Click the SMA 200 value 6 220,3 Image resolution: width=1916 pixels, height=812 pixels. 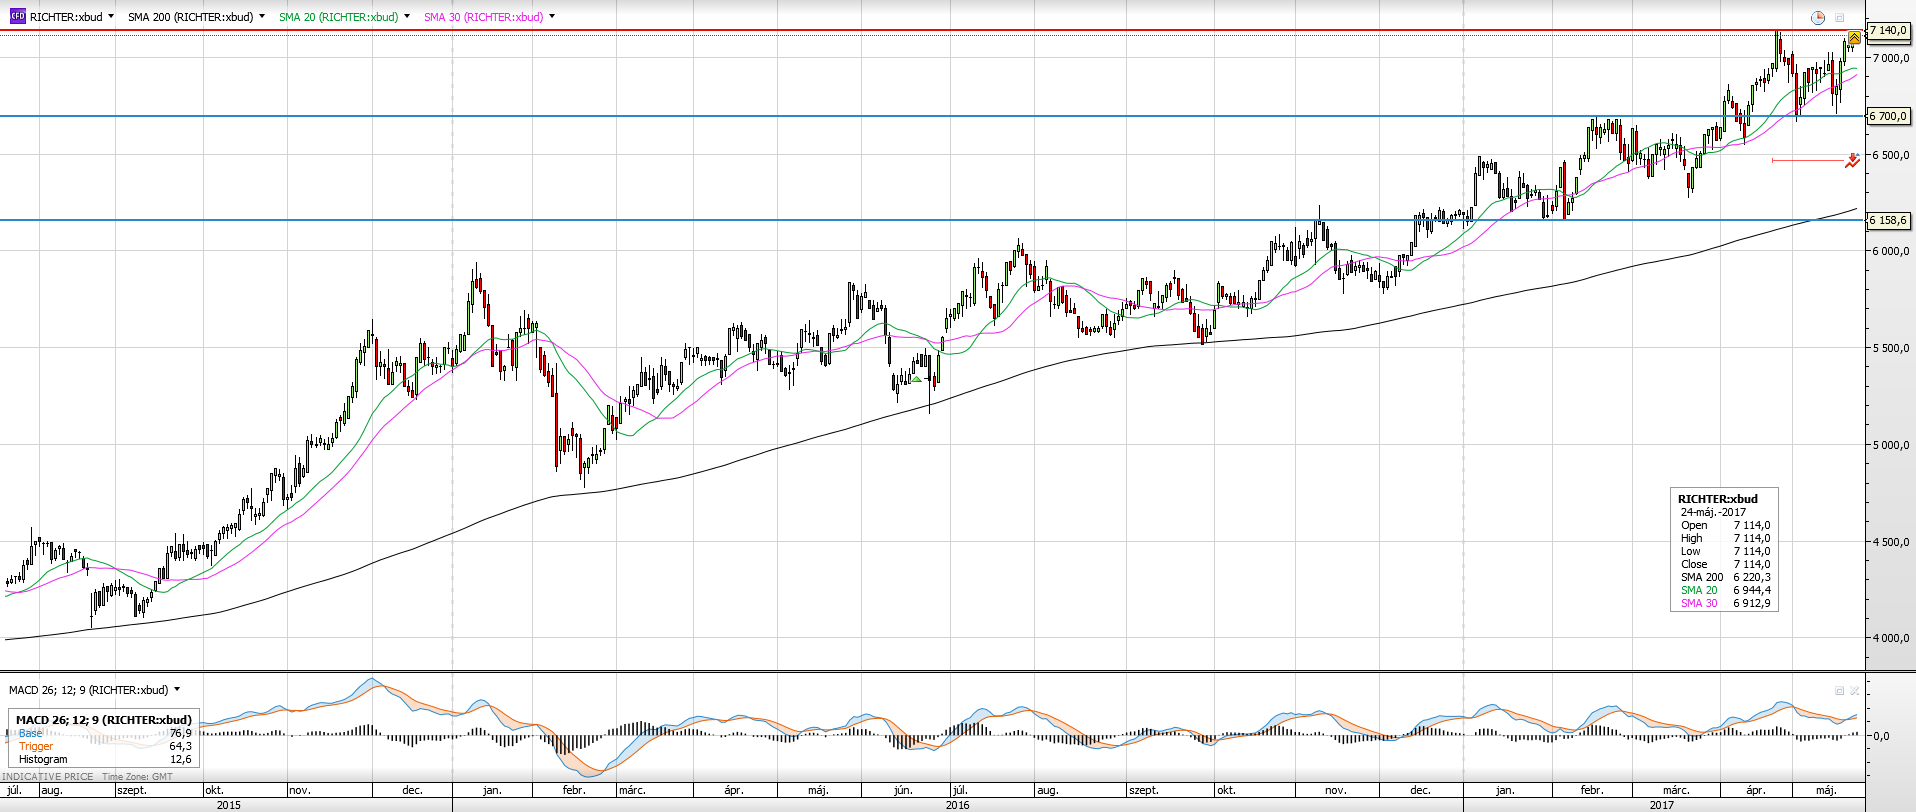[x=1752, y=577]
